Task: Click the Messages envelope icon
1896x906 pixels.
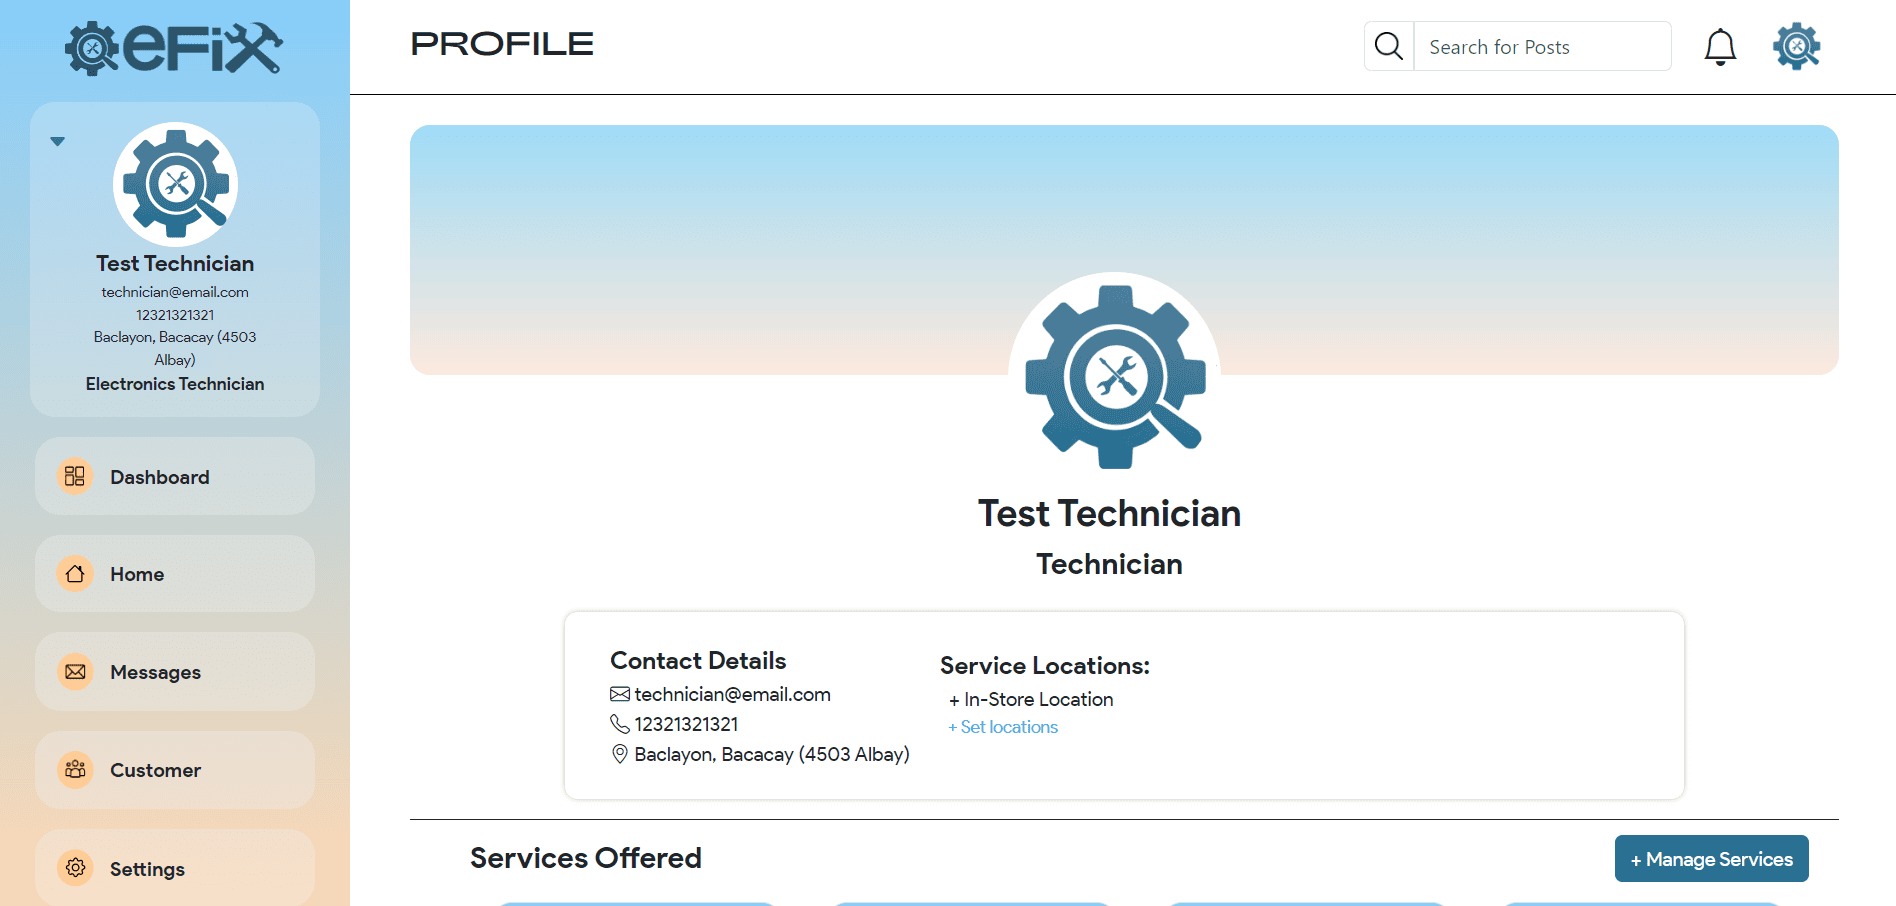Action: coord(75,672)
